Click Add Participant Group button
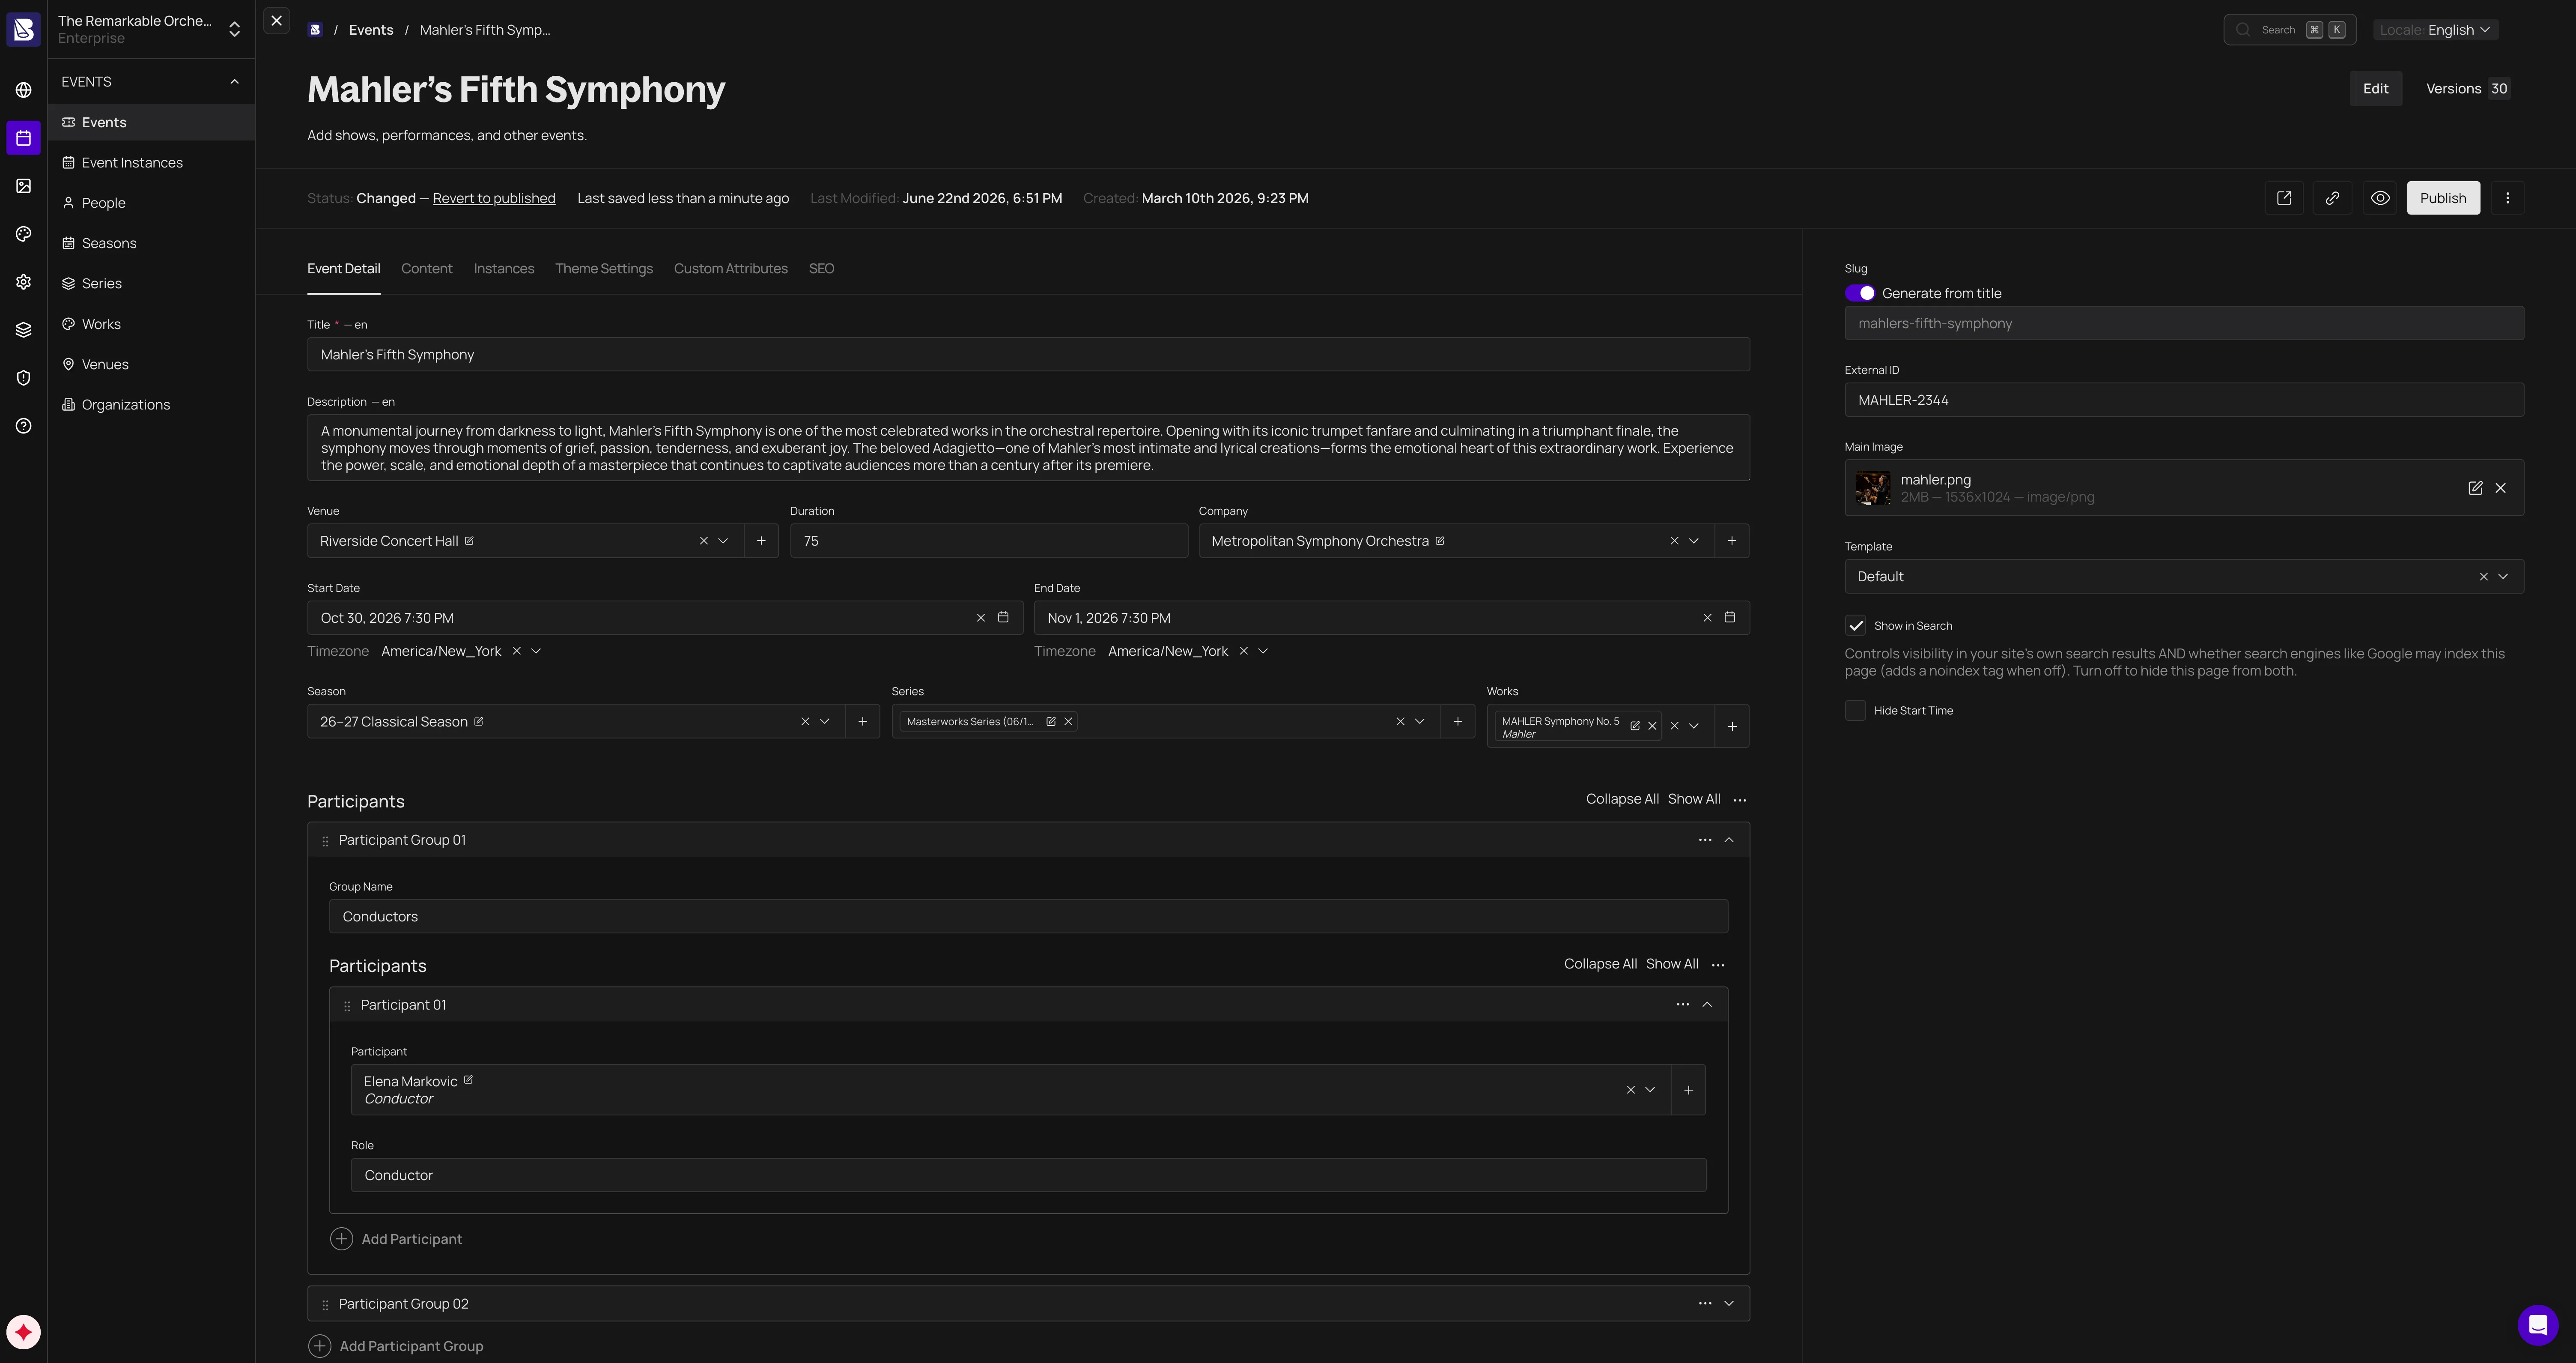The image size is (2576, 1363). coord(396,1346)
